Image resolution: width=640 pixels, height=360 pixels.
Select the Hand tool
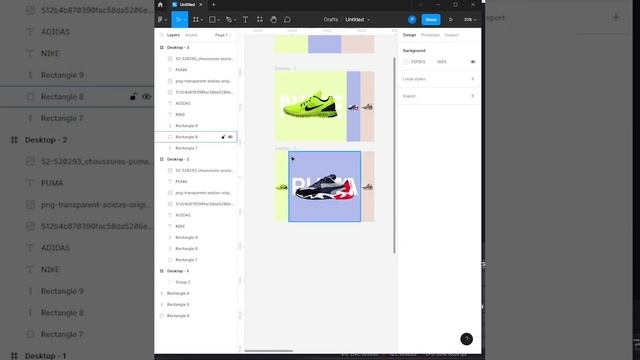point(273,20)
